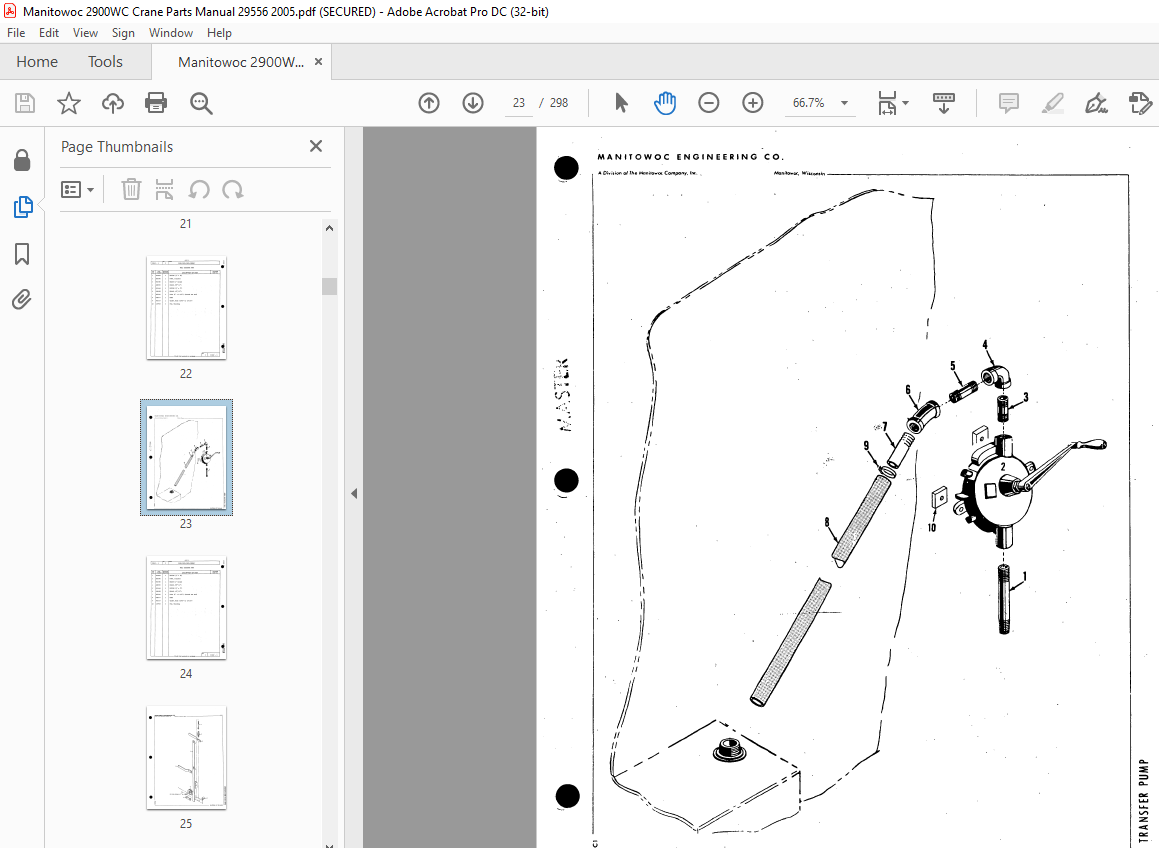This screenshot has width=1159, height=848.
Task: Open the zoom level dropdown arrow
Action: point(844,104)
